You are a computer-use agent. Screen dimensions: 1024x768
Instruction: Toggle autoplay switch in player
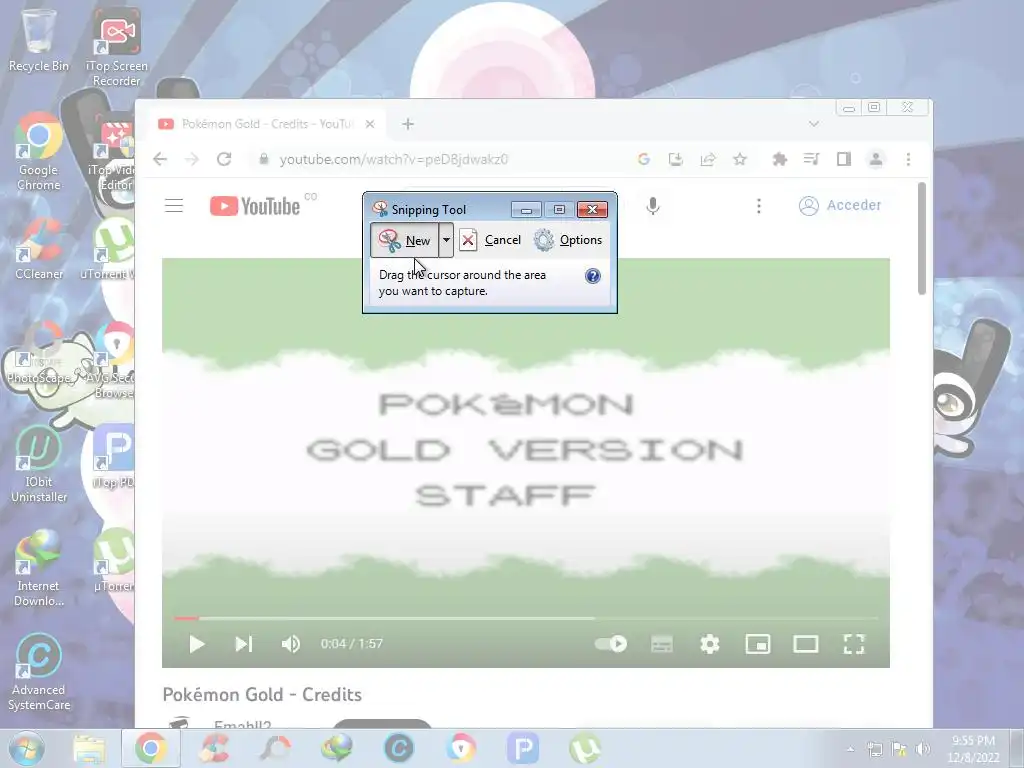(x=611, y=644)
